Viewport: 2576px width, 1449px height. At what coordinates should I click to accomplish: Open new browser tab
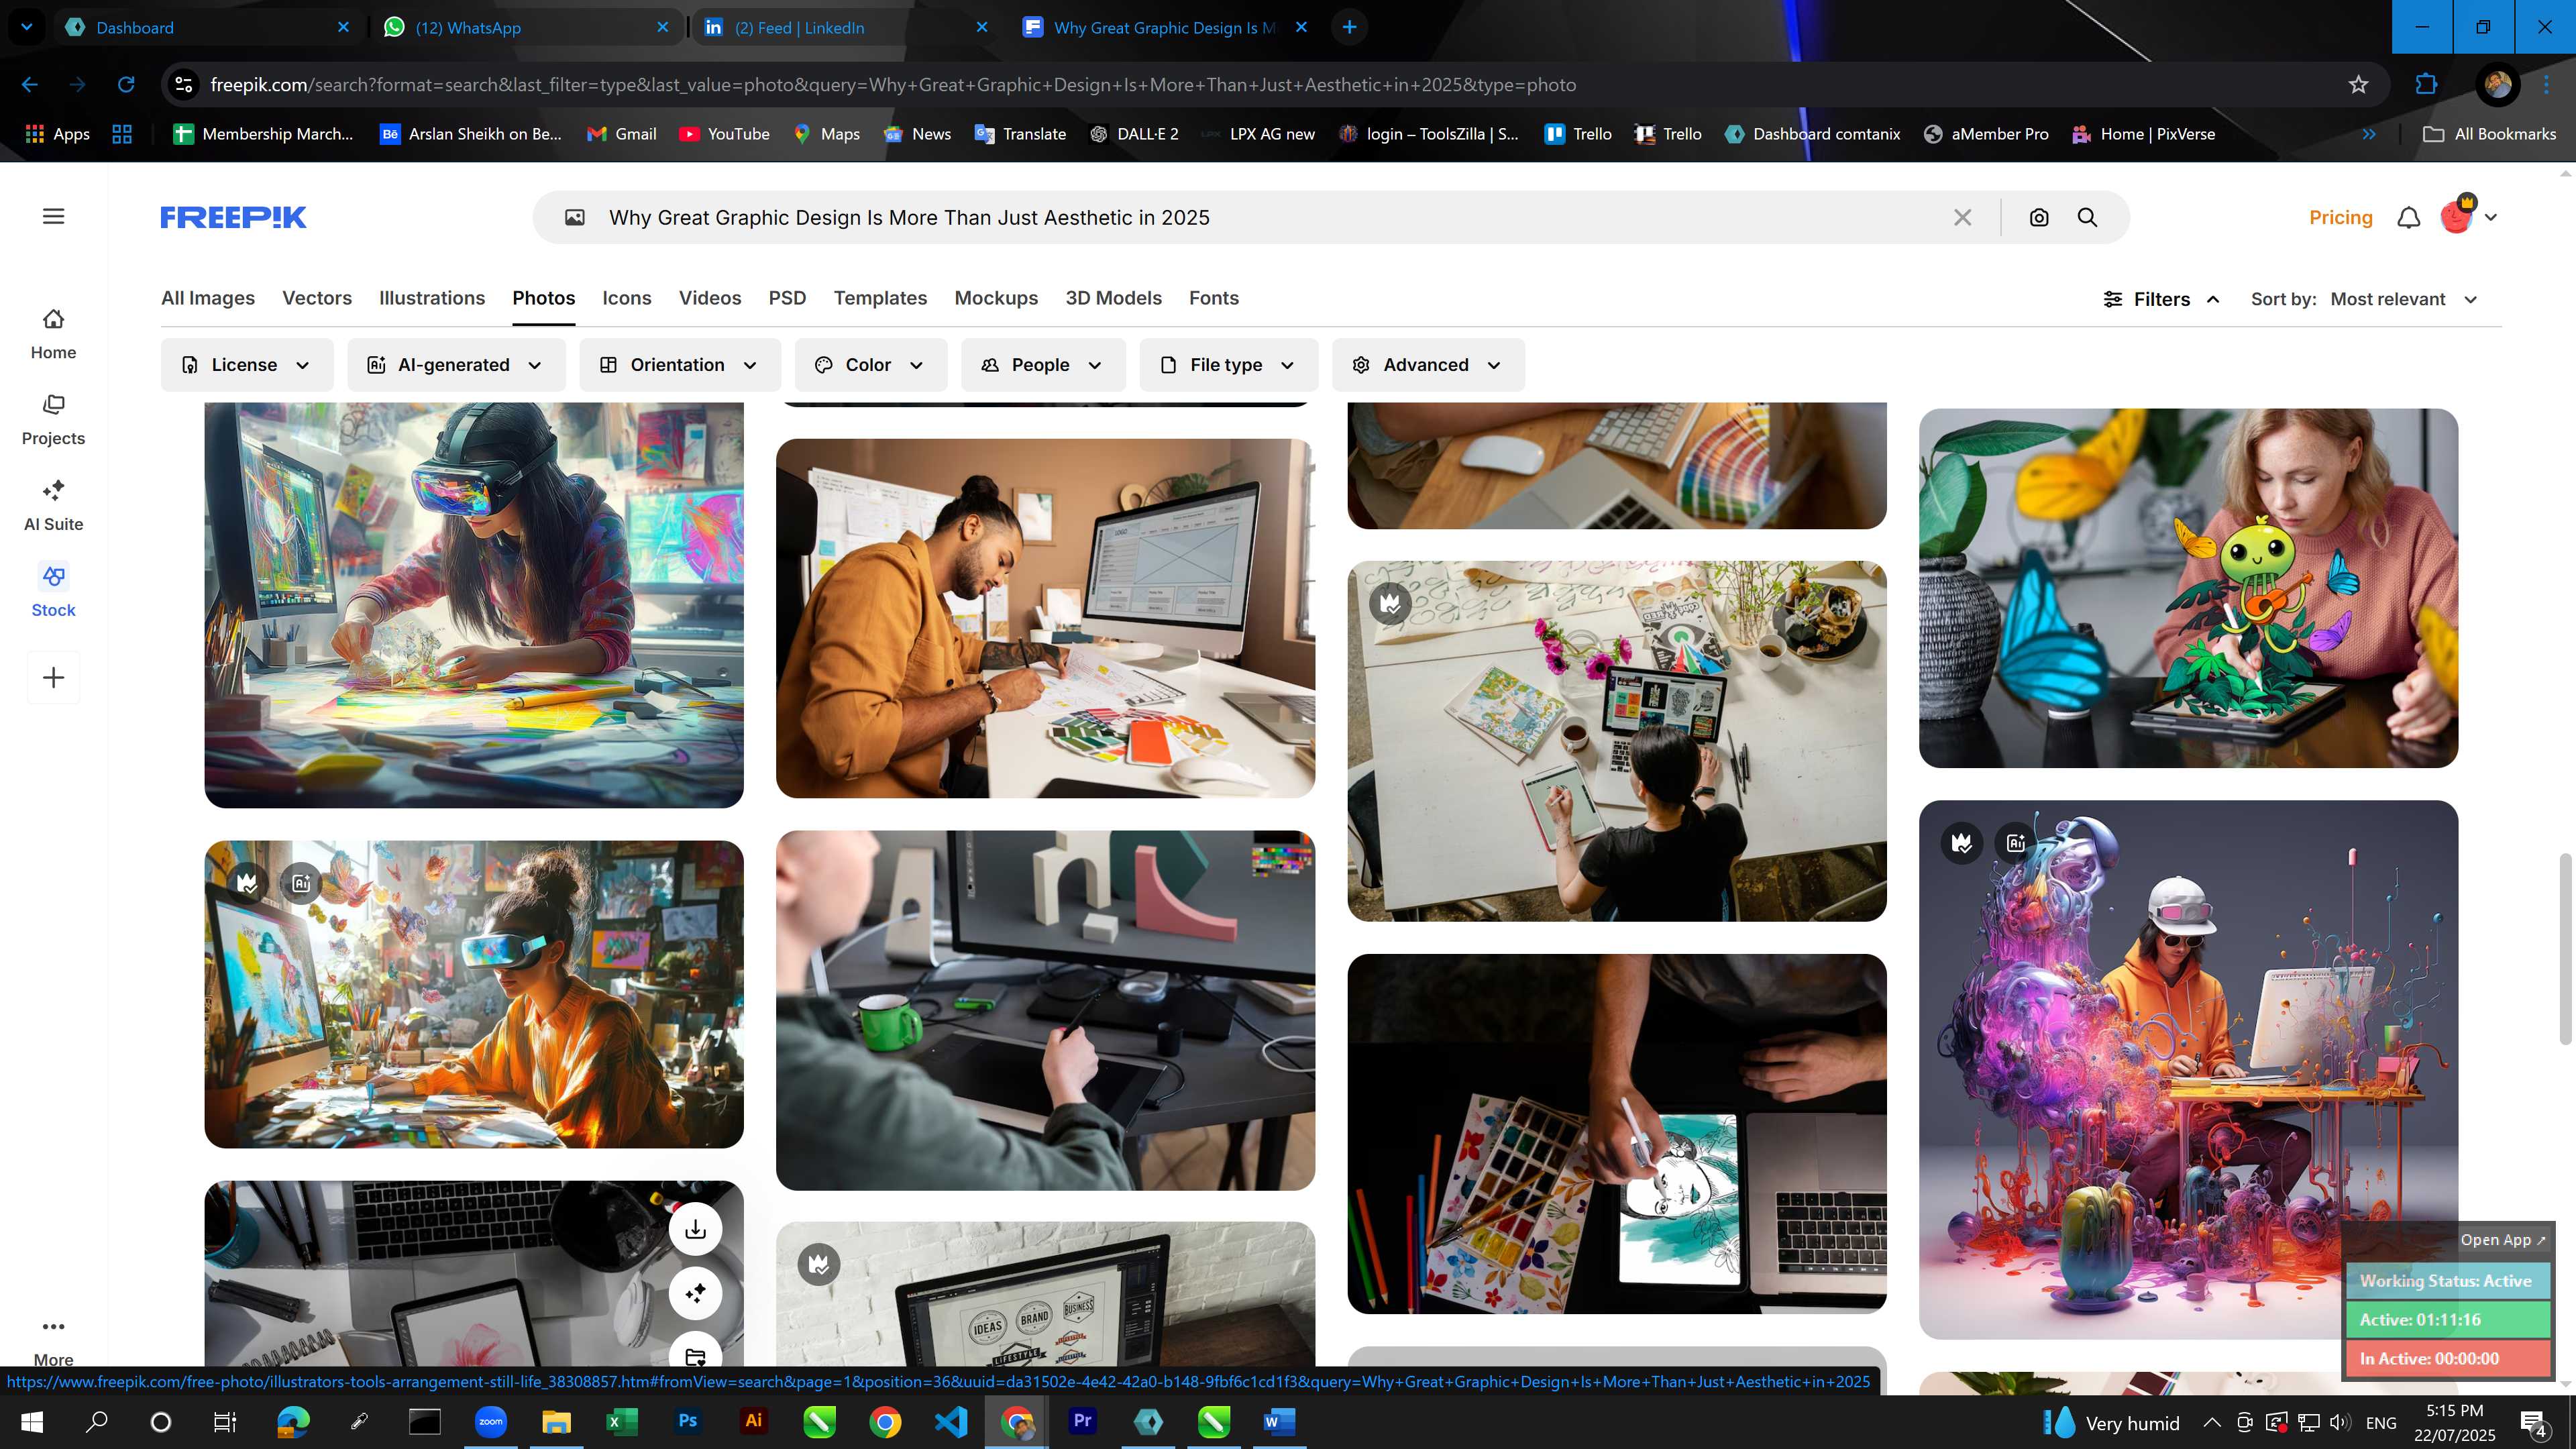click(x=1349, y=27)
